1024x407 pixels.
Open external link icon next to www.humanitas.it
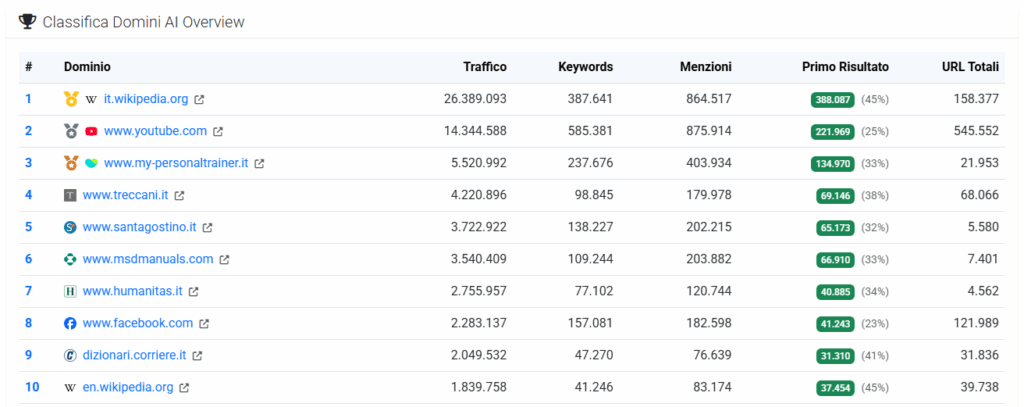(193, 291)
